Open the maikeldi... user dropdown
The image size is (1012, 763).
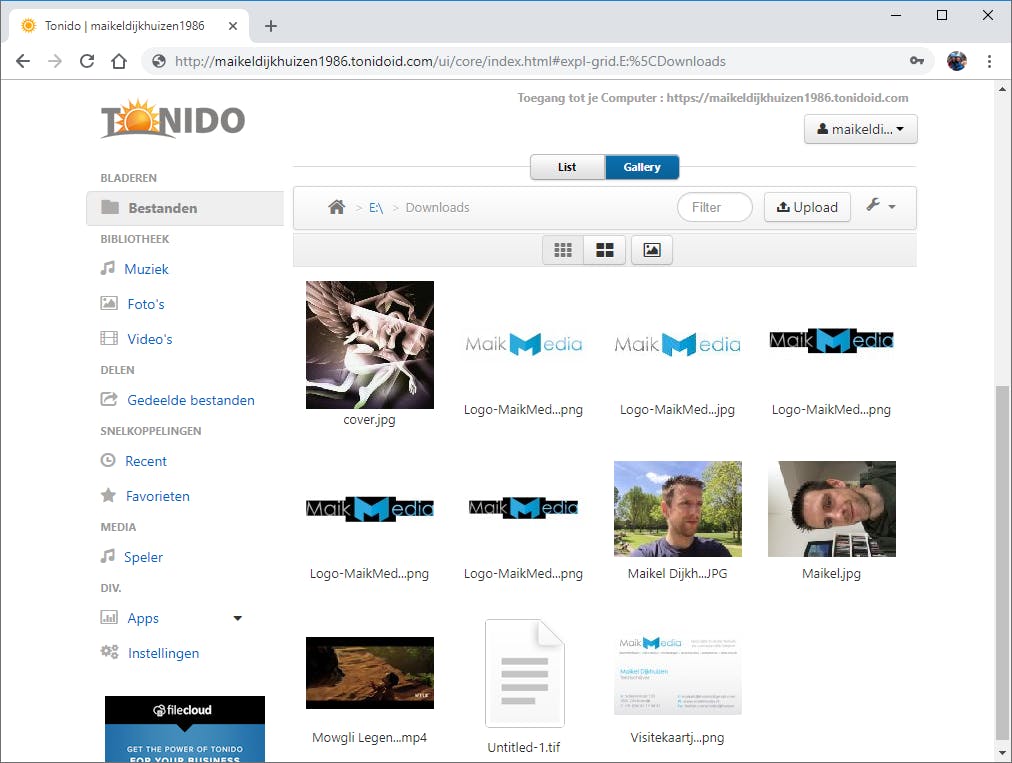pyautogui.click(x=860, y=129)
